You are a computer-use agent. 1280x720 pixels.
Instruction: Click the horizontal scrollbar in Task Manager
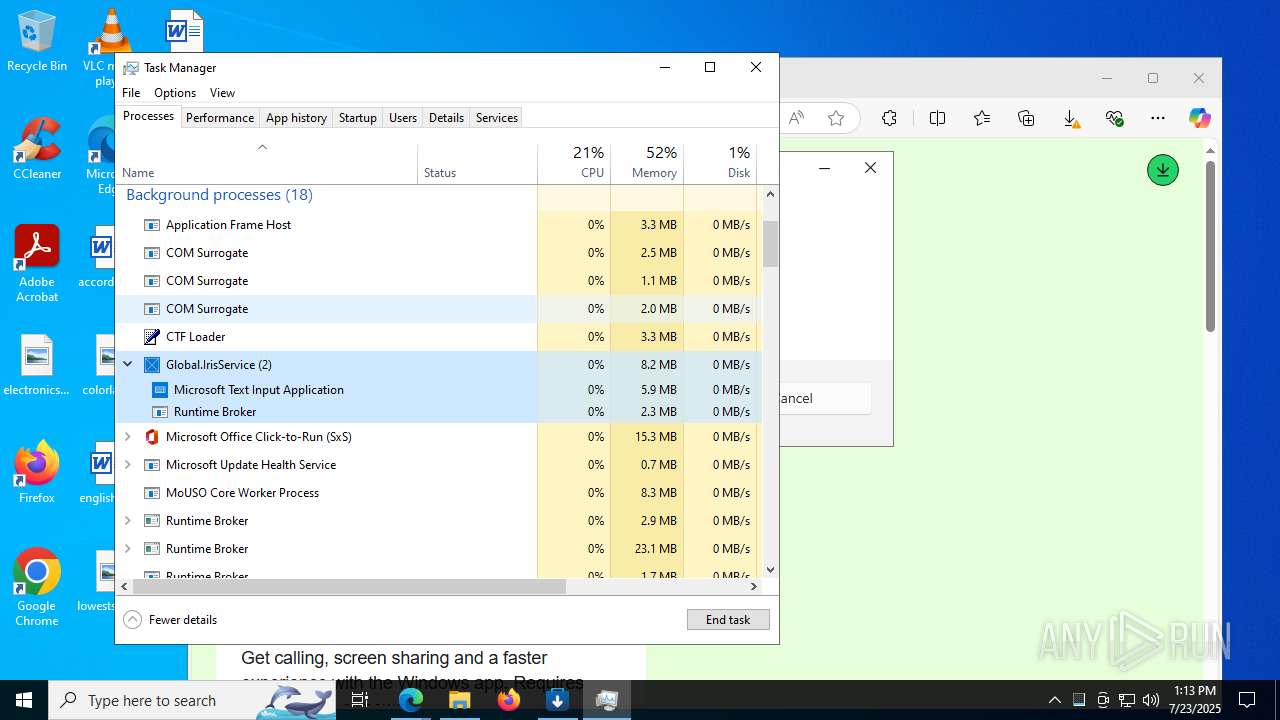[x=349, y=587]
